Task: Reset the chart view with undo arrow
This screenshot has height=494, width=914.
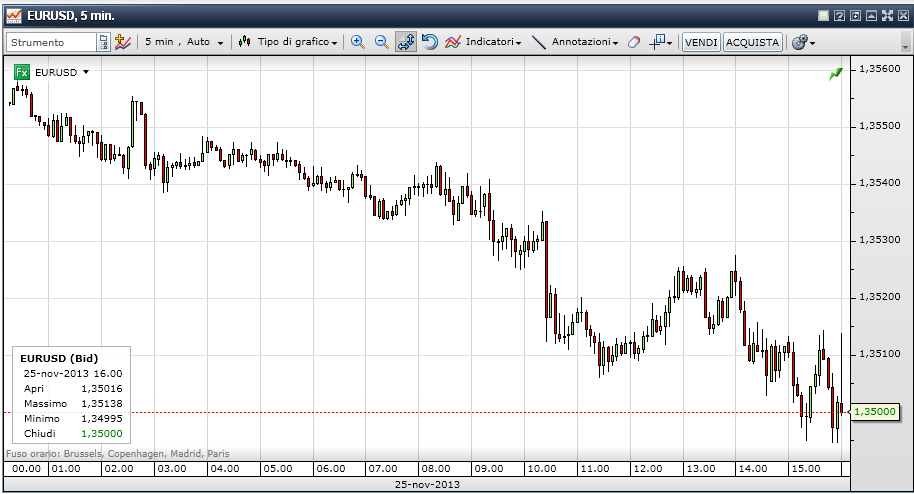Action: (429, 42)
